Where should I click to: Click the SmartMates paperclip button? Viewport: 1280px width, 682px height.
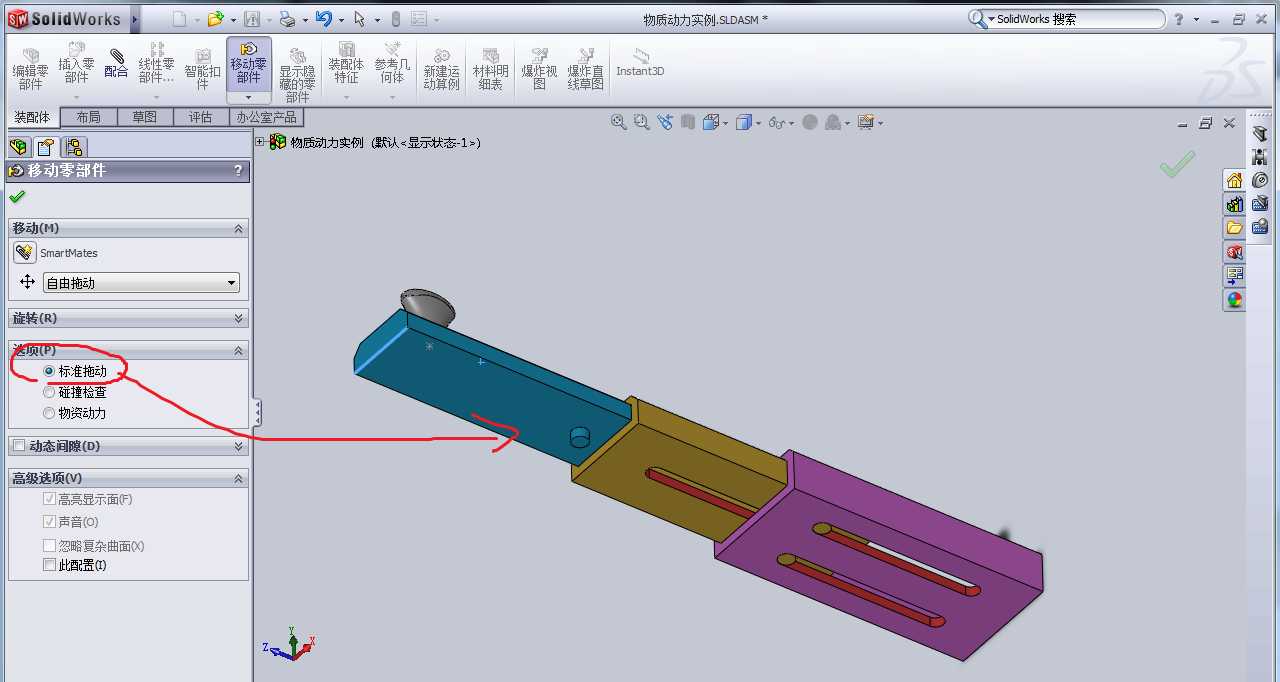point(25,253)
